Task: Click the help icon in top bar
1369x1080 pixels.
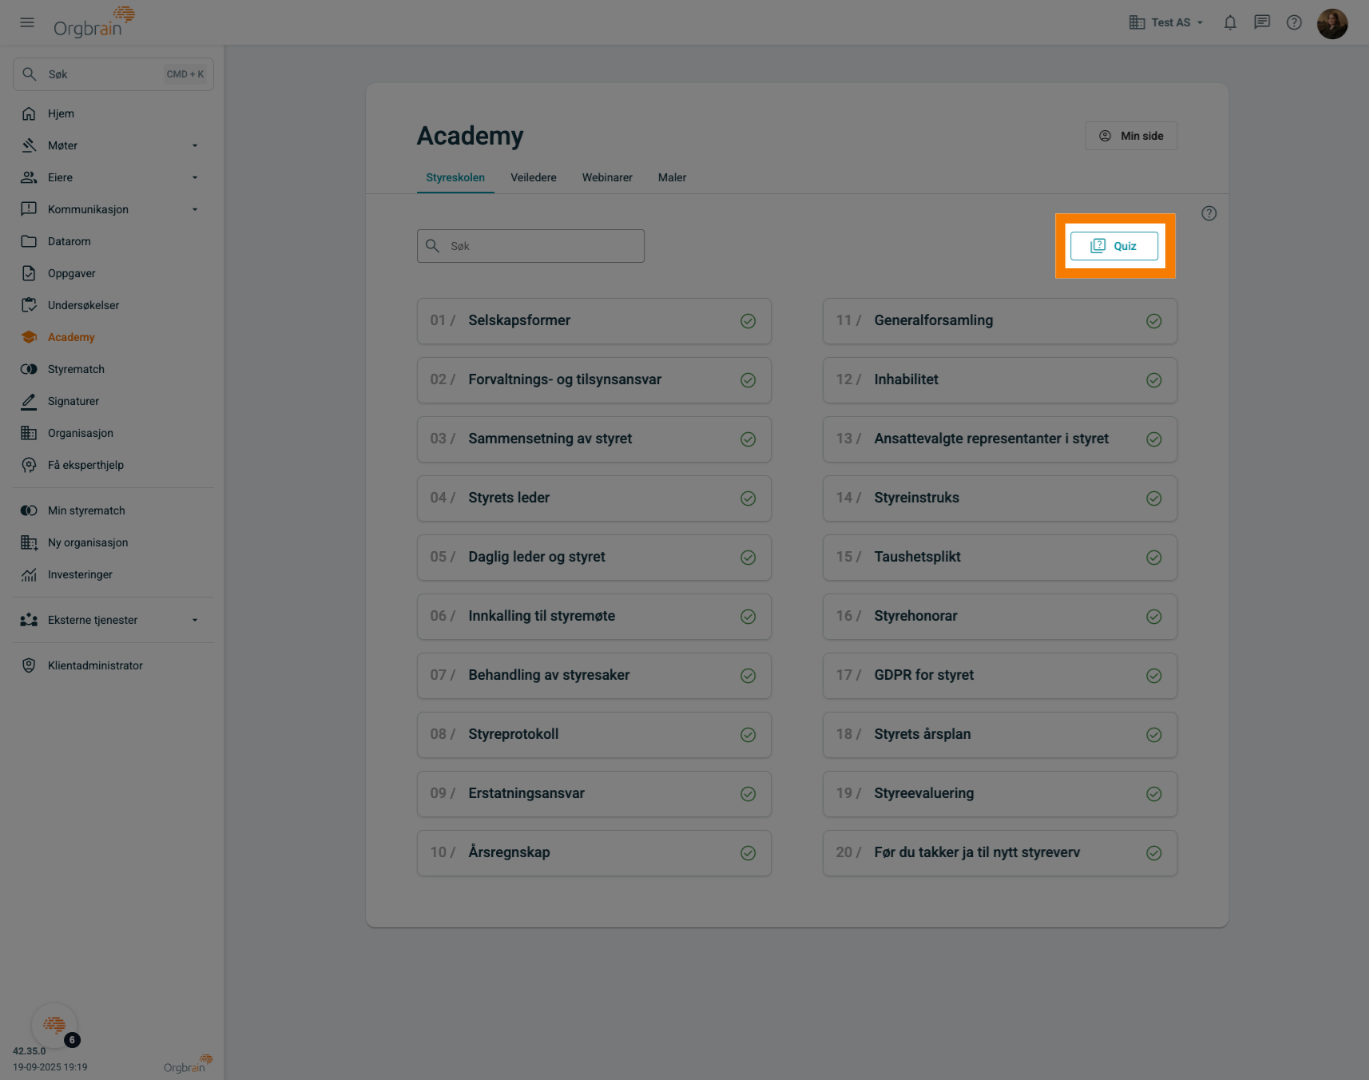Action: 1294,22
